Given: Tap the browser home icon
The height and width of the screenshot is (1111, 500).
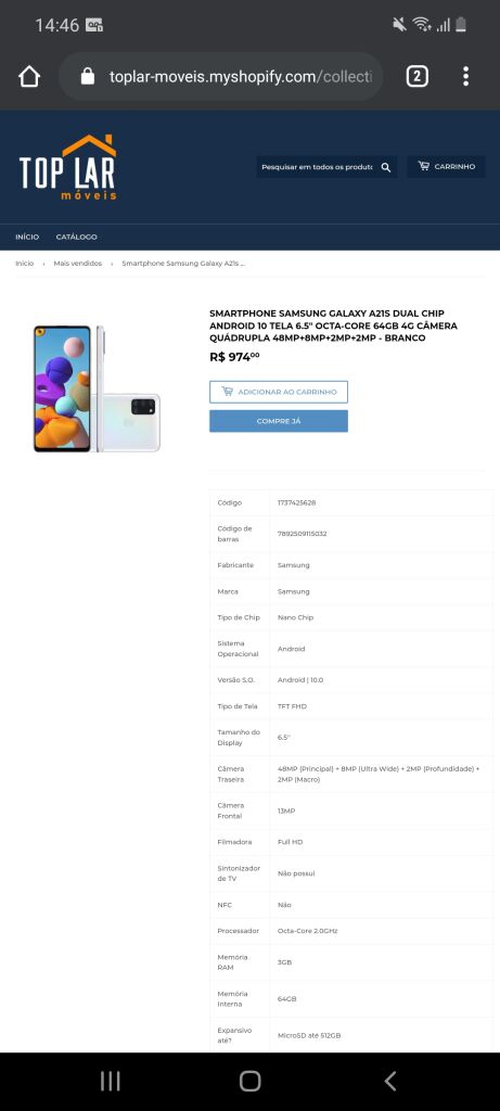Looking at the screenshot, I should (x=29, y=77).
